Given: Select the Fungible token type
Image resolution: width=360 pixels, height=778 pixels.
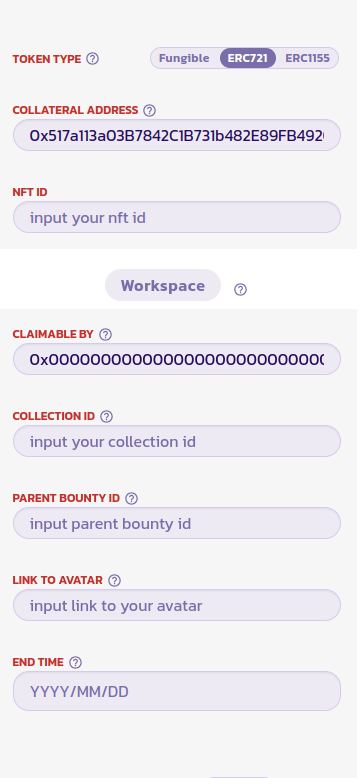Looking at the screenshot, I should [x=184, y=58].
